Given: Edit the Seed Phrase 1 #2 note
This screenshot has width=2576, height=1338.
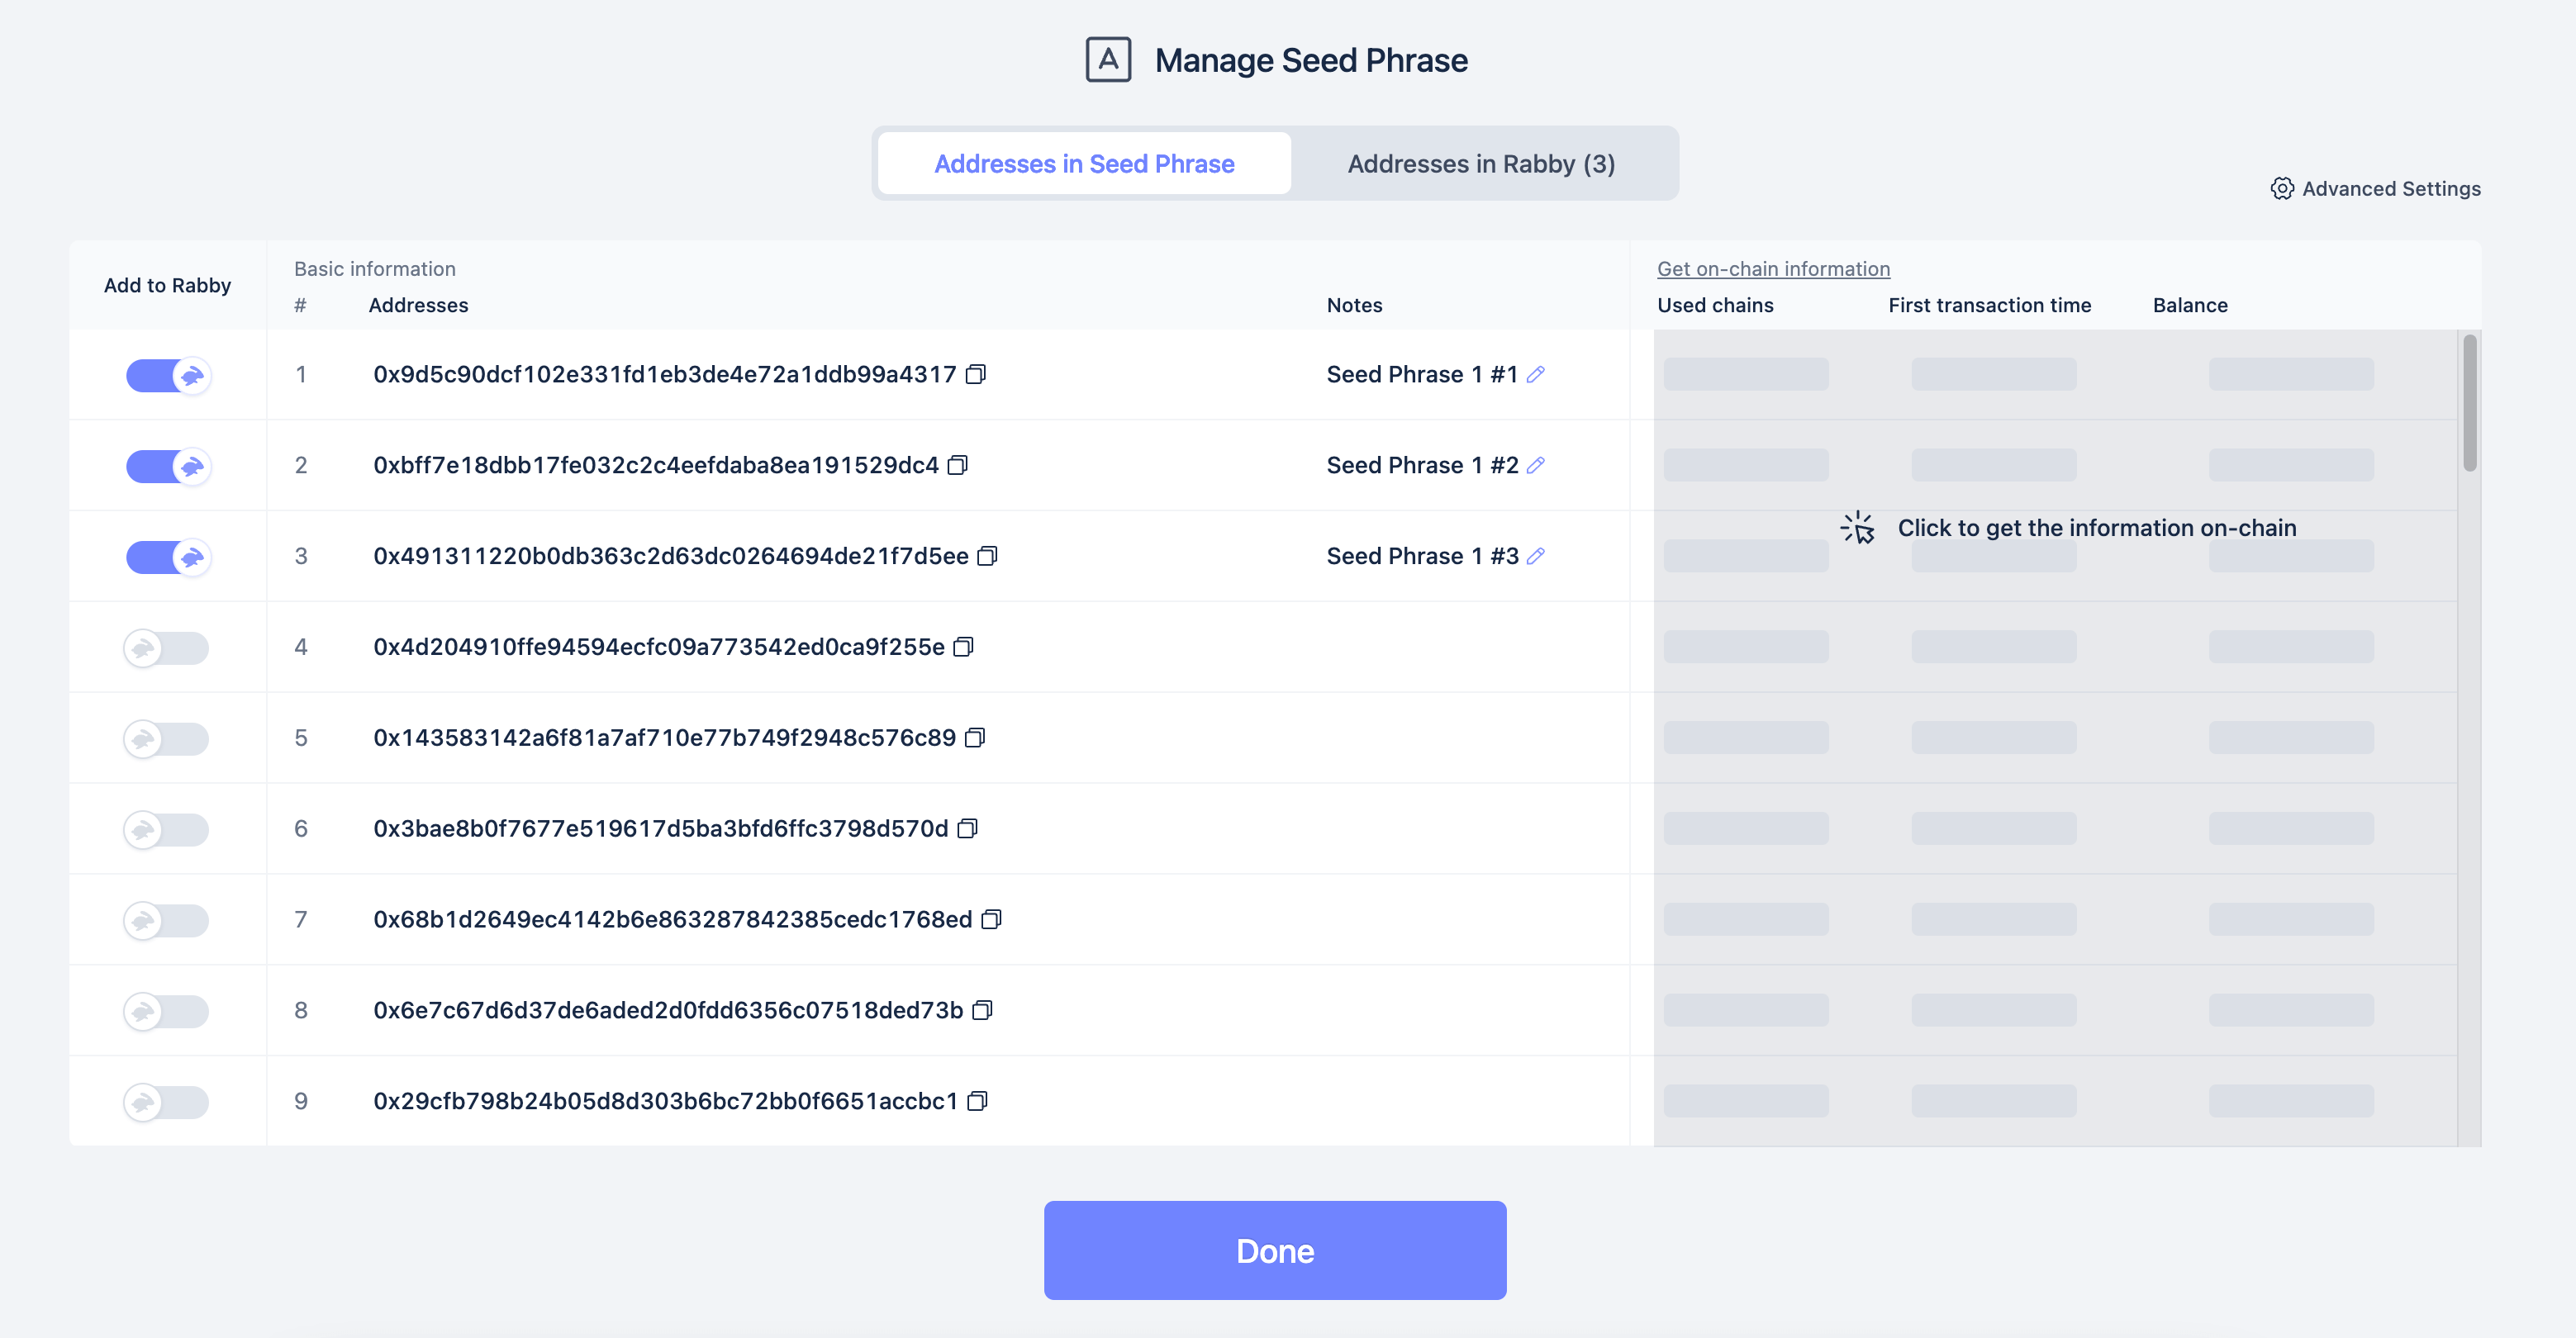Looking at the screenshot, I should [x=1536, y=465].
